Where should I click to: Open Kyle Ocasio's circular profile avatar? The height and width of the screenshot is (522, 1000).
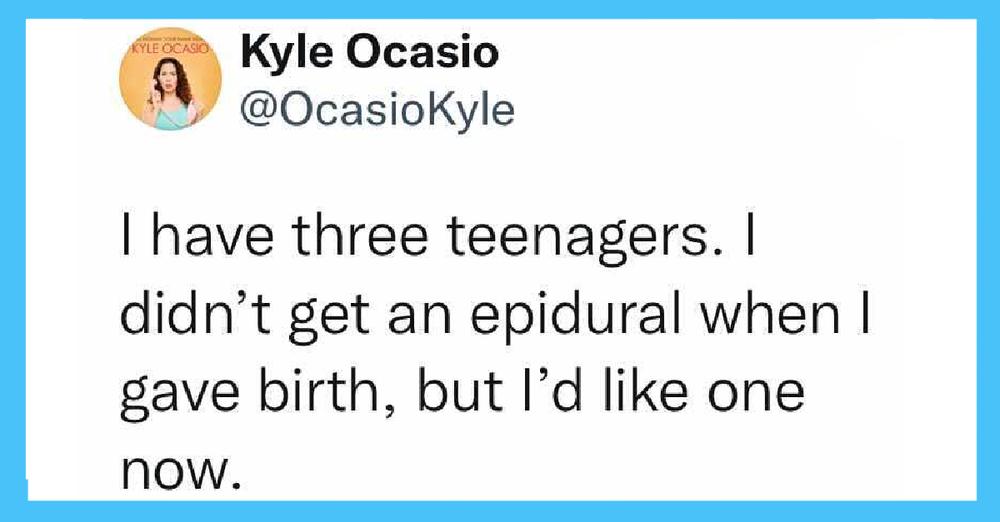pos(170,78)
